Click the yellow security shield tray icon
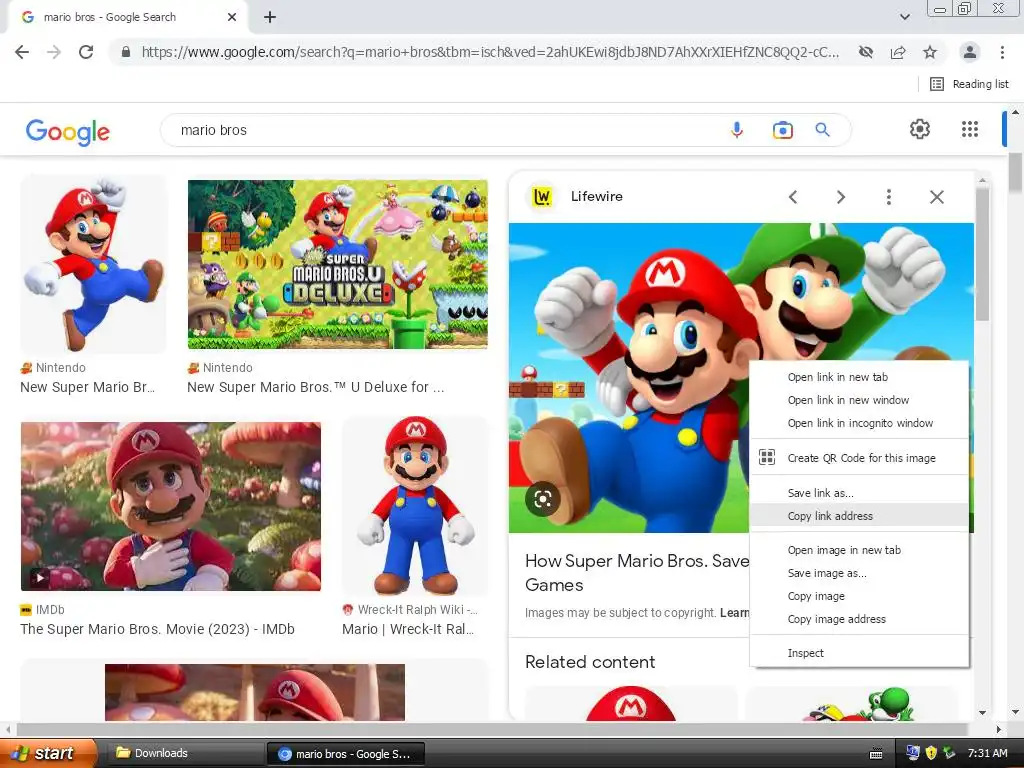 pos(931,754)
